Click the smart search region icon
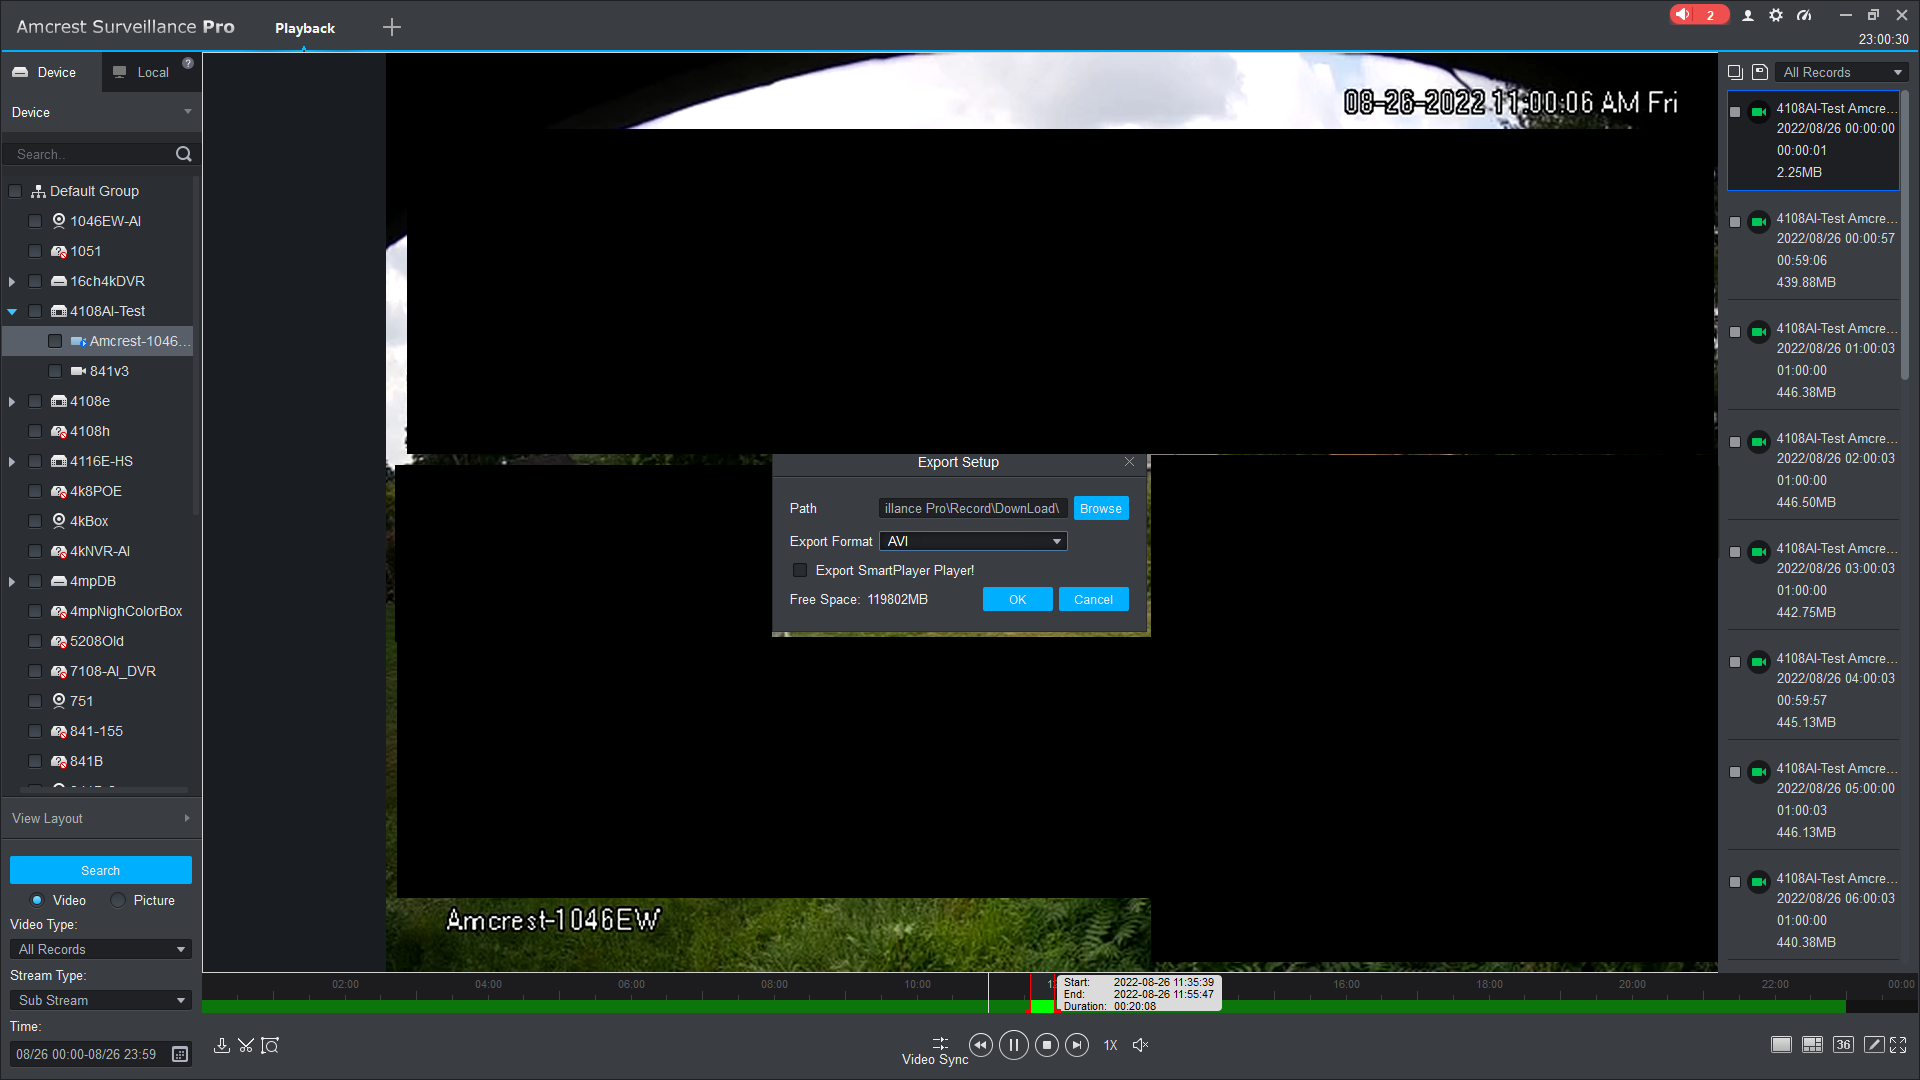The image size is (1920, 1080). coord(270,1046)
